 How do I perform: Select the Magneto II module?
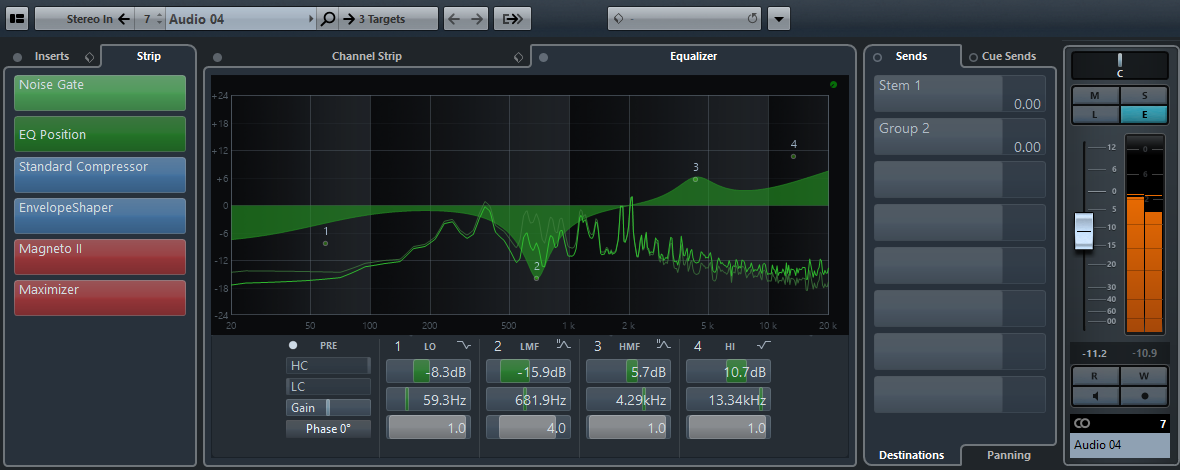click(x=100, y=256)
